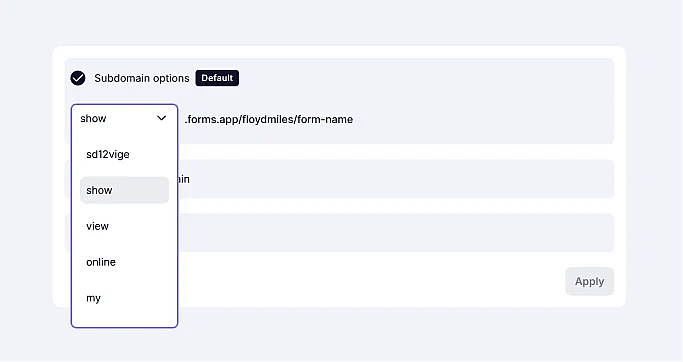The width and height of the screenshot is (683, 362).
Task: Collapse the subdomain dropdown showing 'show'
Action: (124, 118)
